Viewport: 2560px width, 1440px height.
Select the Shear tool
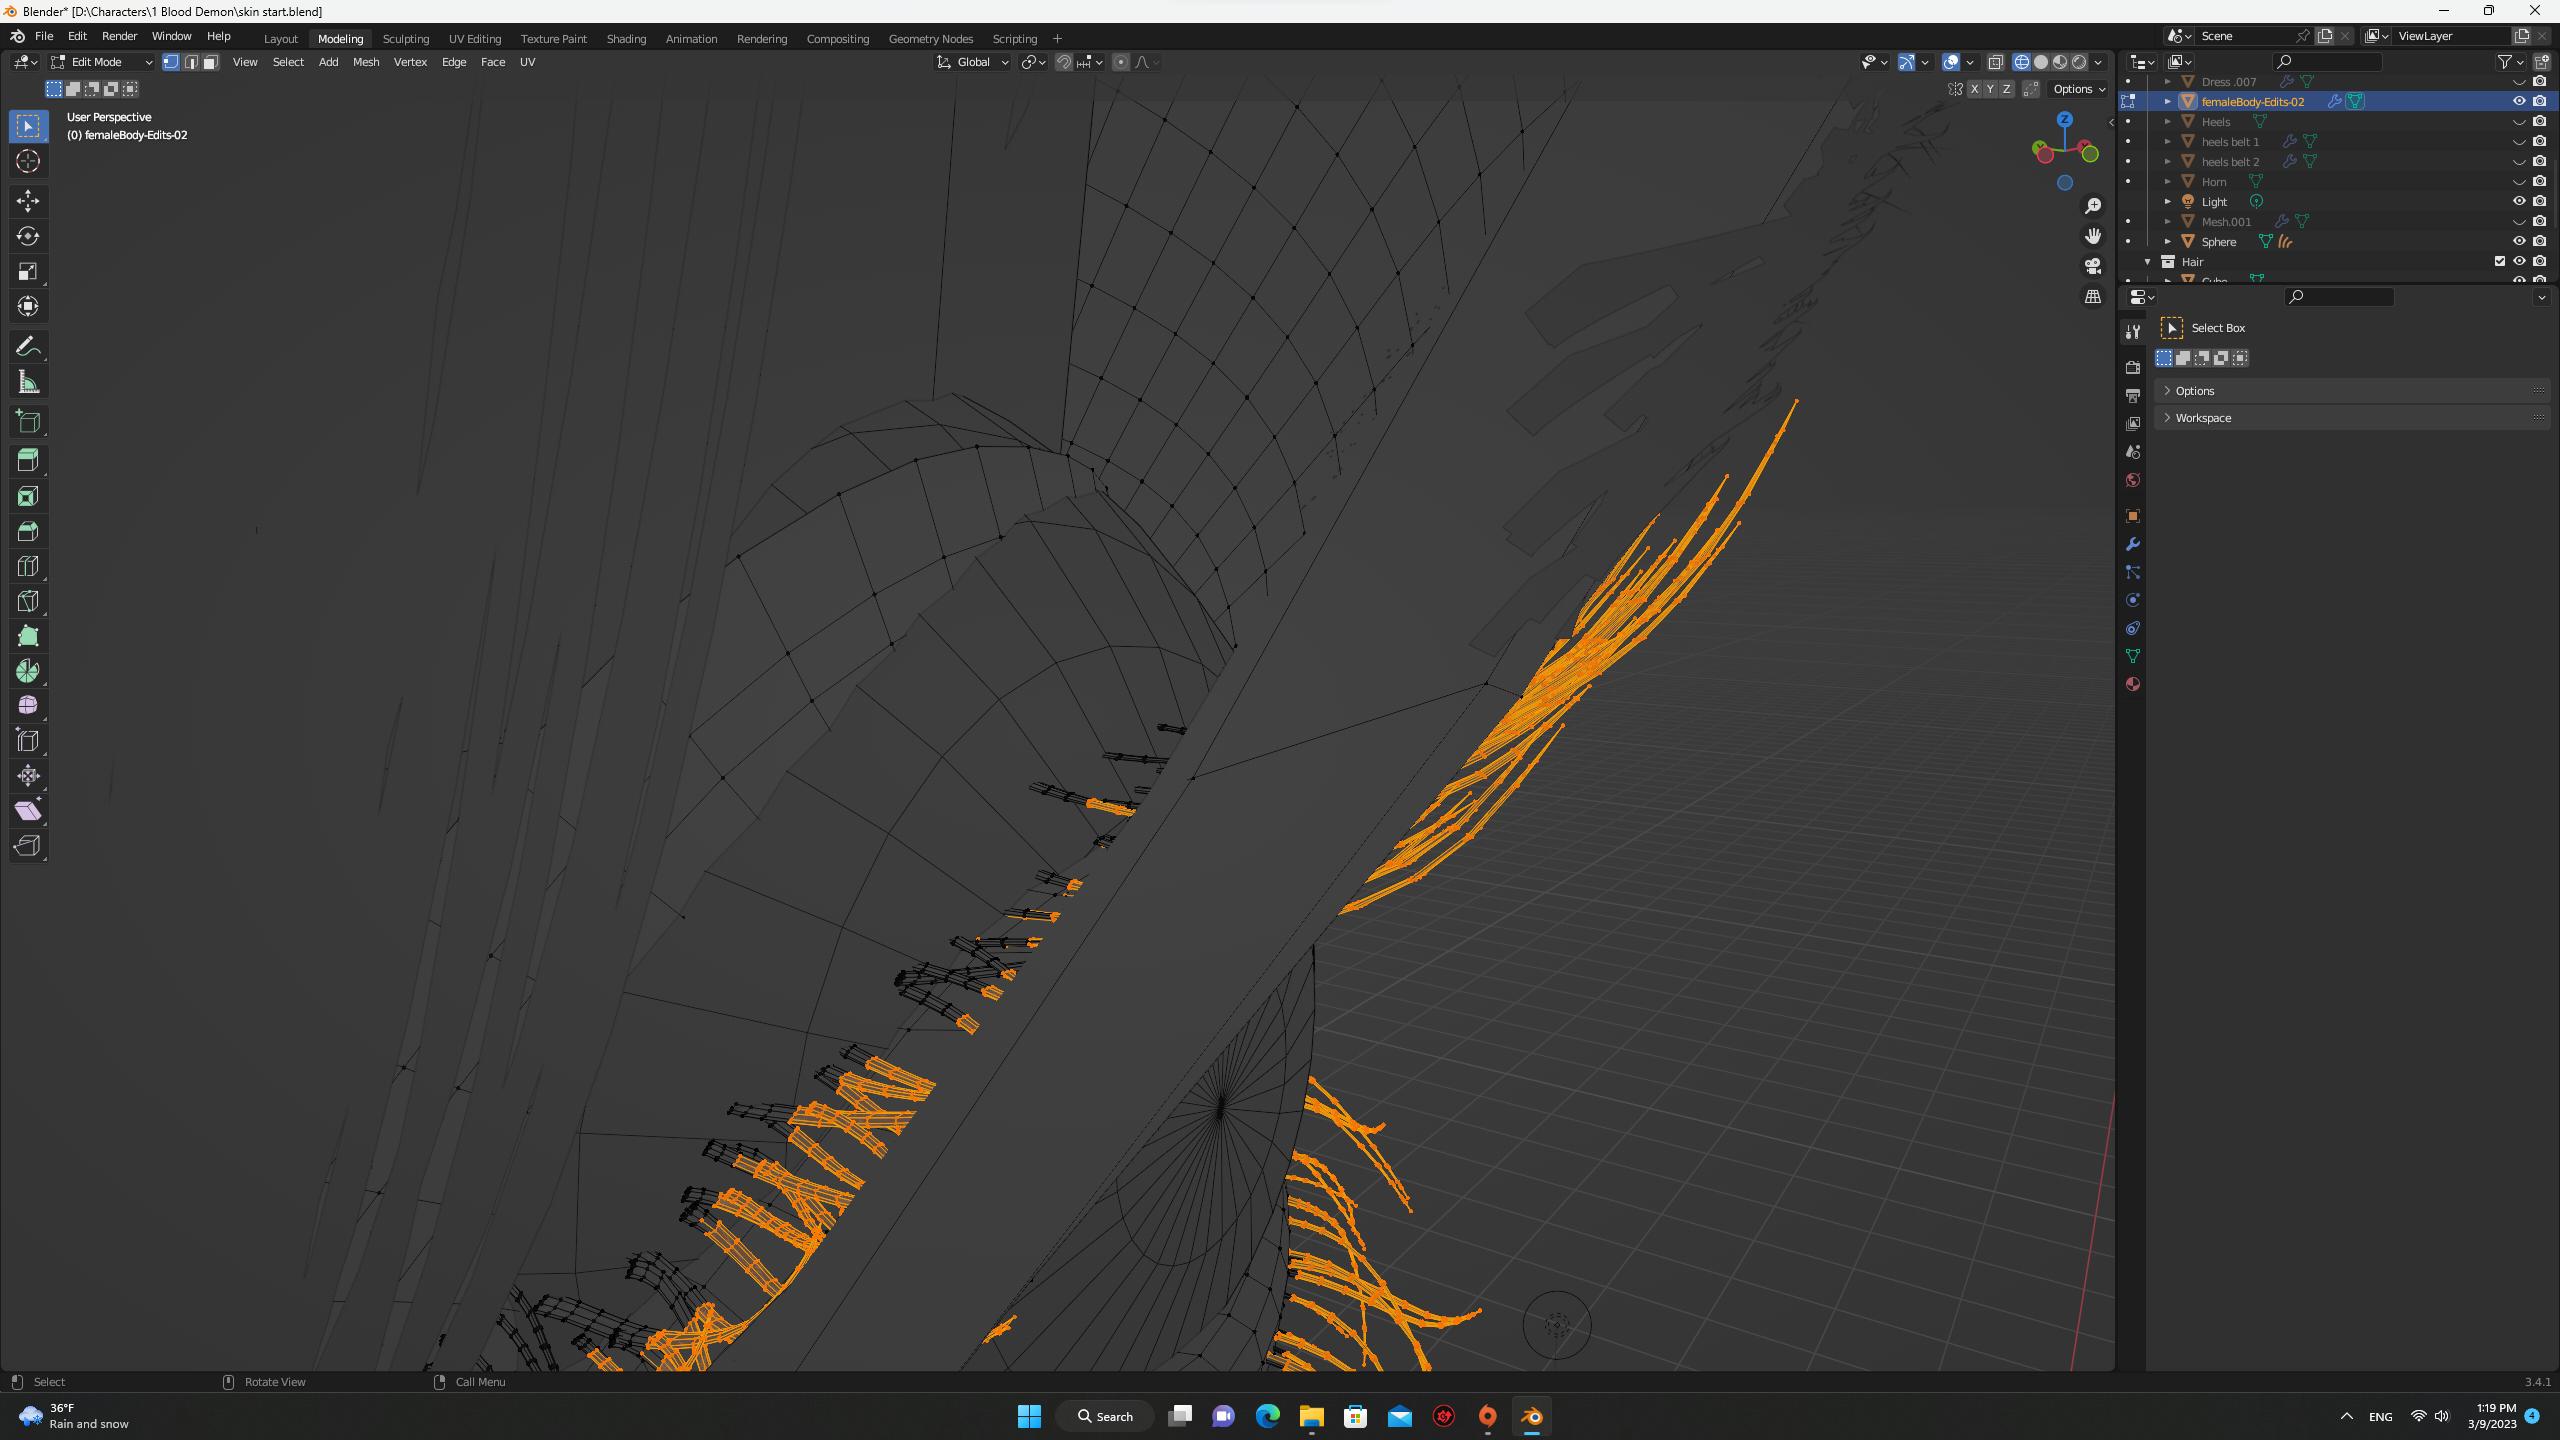(x=28, y=811)
